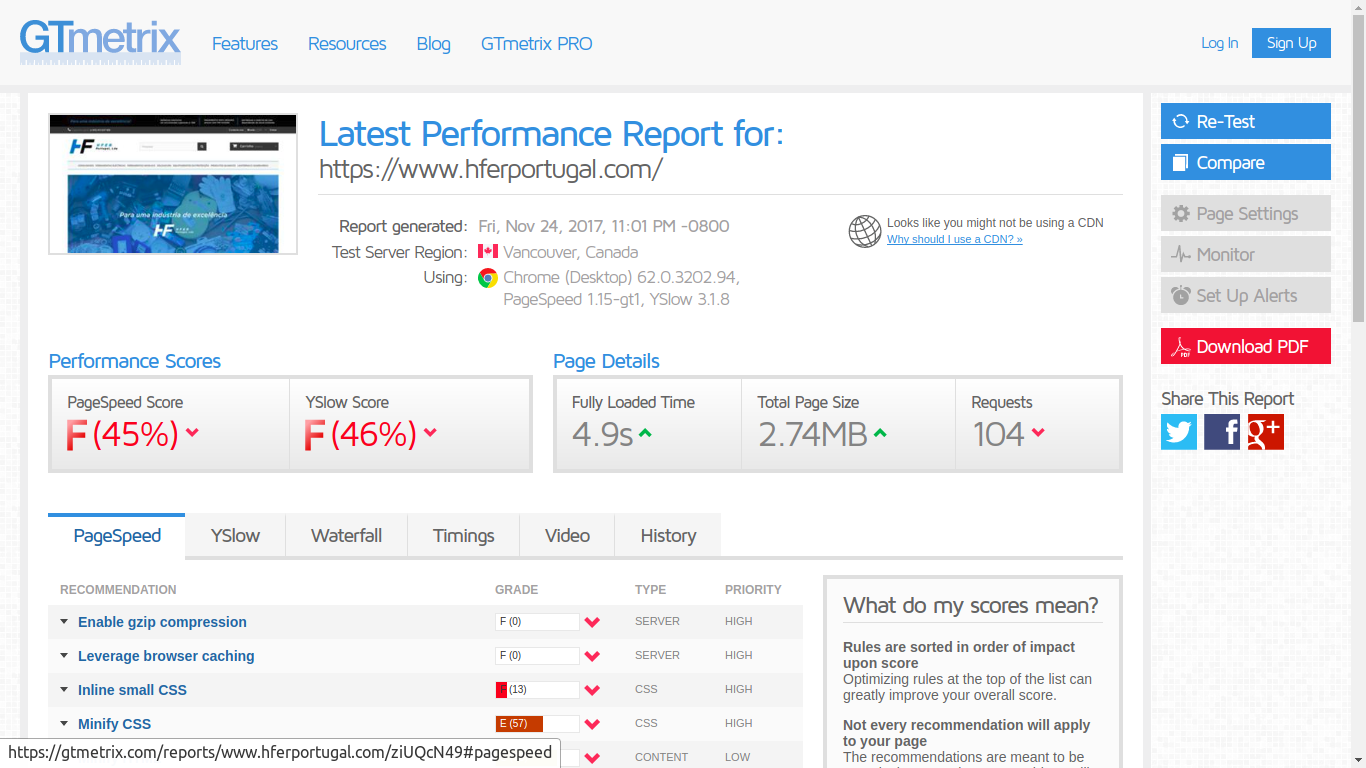Expand Enable gzip compression recommendation
The image size is (1366, 768).
(162, 622)
